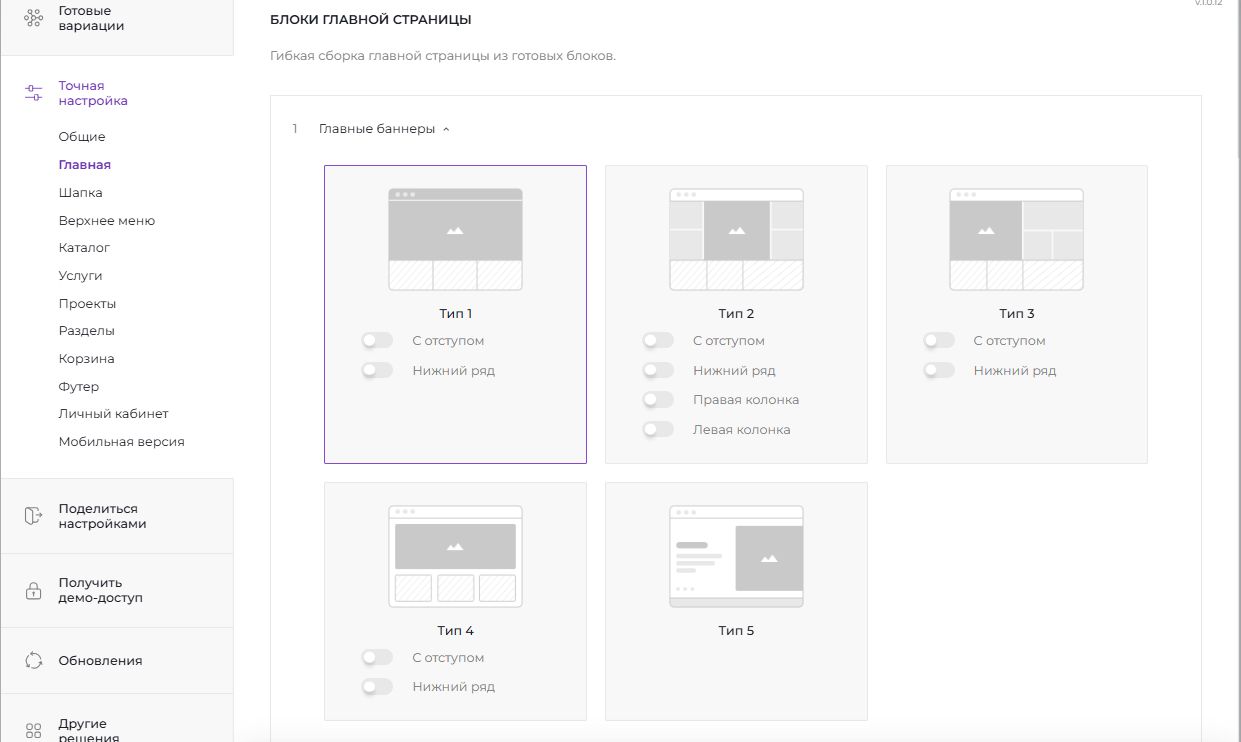Enable С отступом toggle for Тип 1
The width and height of the screenshot is (1241, 742).
click(x=377, y=341)
